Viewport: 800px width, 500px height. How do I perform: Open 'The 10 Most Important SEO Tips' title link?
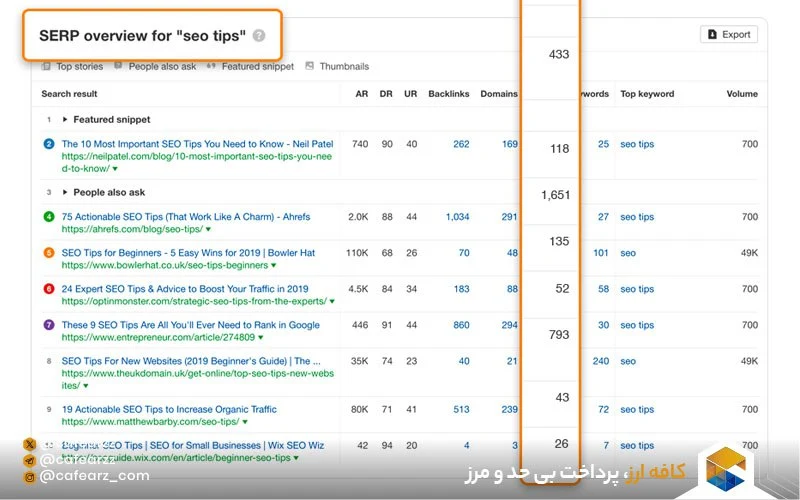[x=197, y=144]
